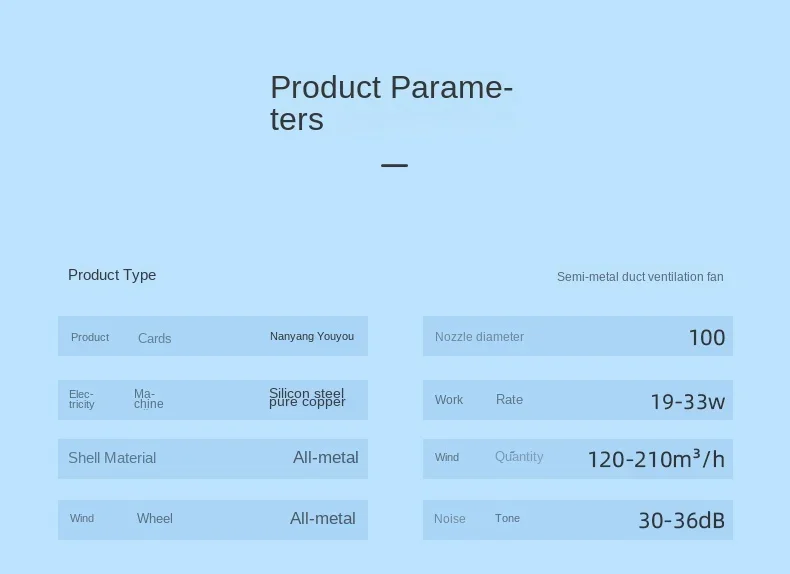The width and height of the screenshot is (790, 574).
Task: Click the Noise Tone label
Action: (x=477, y=519)
